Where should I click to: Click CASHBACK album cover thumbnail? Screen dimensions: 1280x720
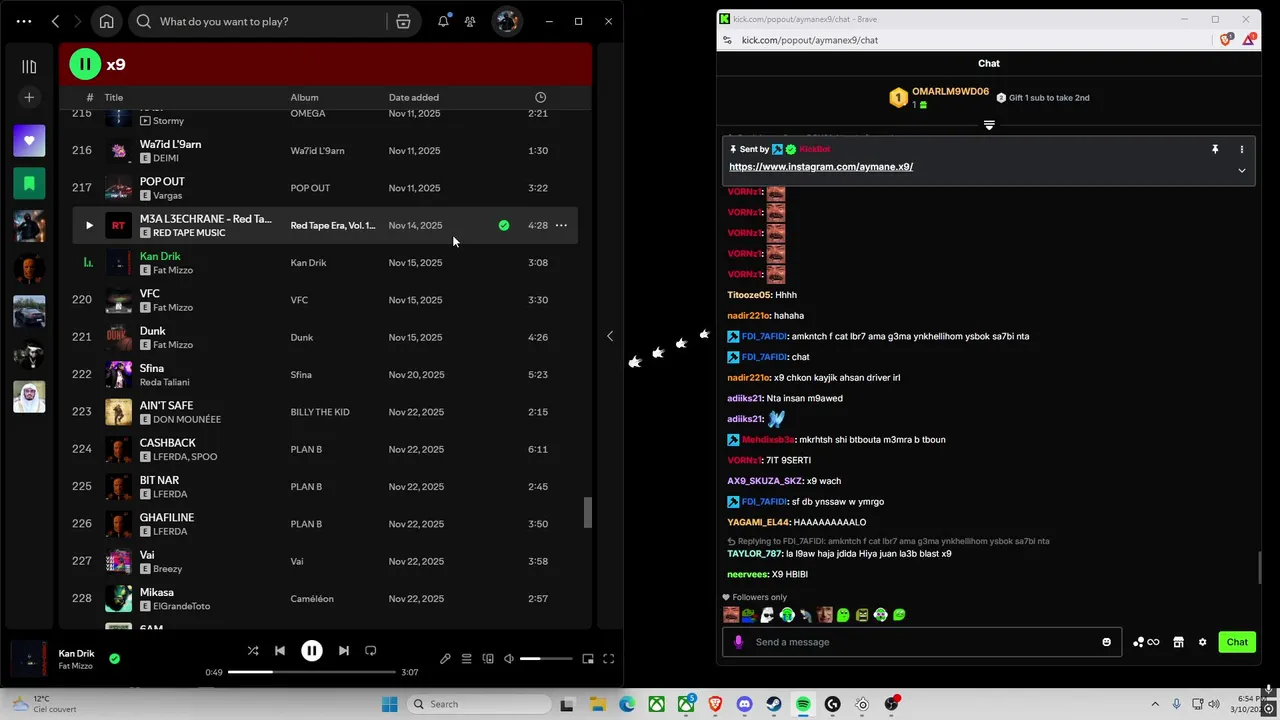coord(118,449)
